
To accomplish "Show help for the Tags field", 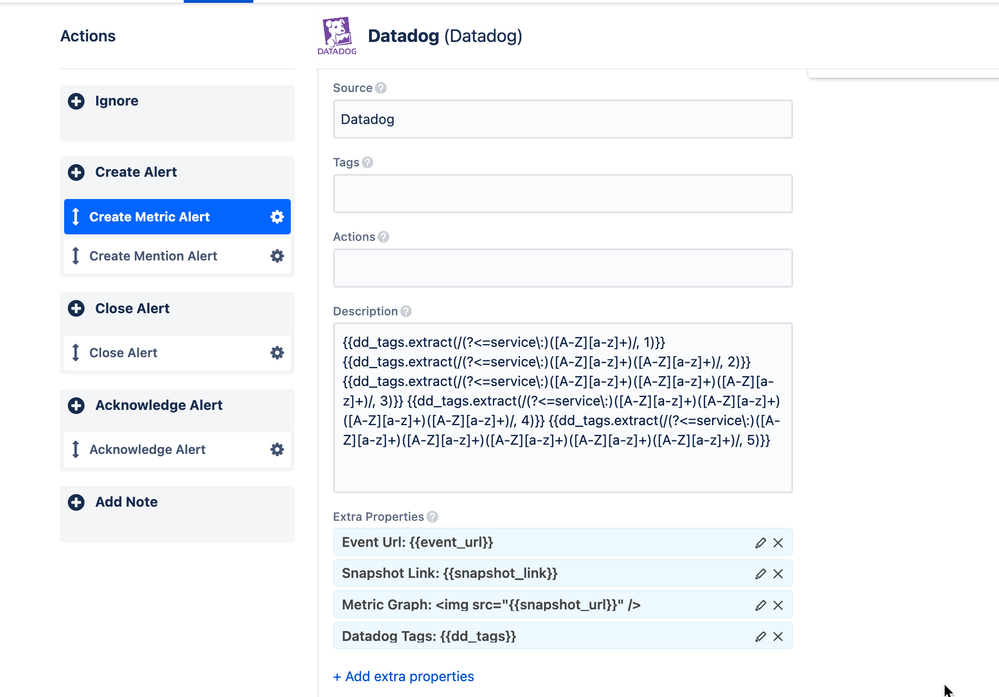I will 368,163.
